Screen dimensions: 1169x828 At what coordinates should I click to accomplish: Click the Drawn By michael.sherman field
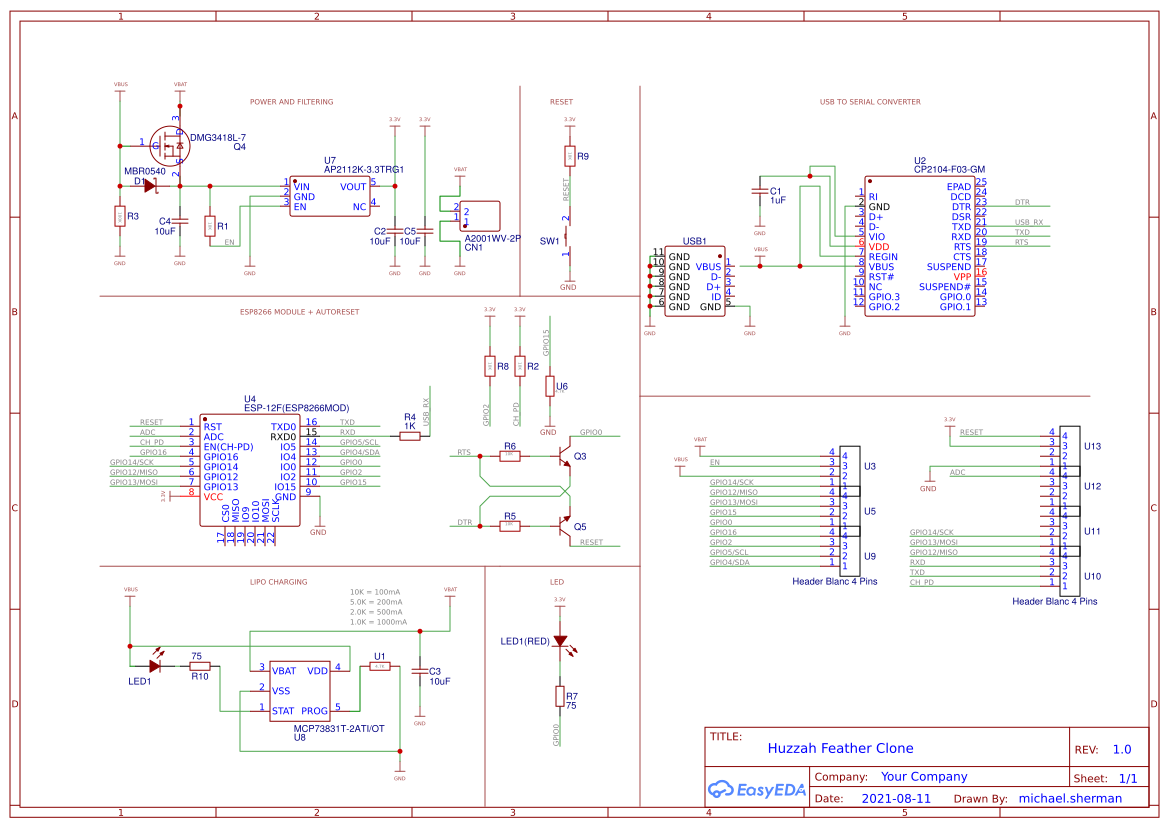point(1073,798)
